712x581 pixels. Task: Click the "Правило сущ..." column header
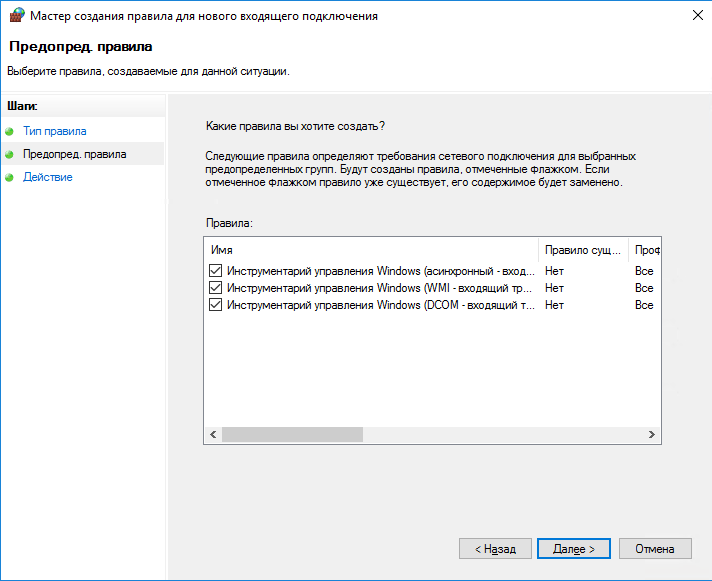[x=583, y=249]
